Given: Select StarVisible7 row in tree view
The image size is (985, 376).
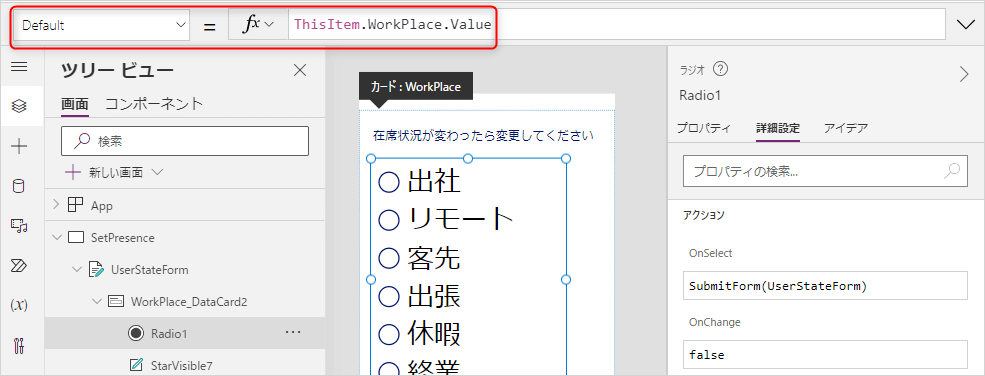Looking at the screenshot, I should pos(185,365).
